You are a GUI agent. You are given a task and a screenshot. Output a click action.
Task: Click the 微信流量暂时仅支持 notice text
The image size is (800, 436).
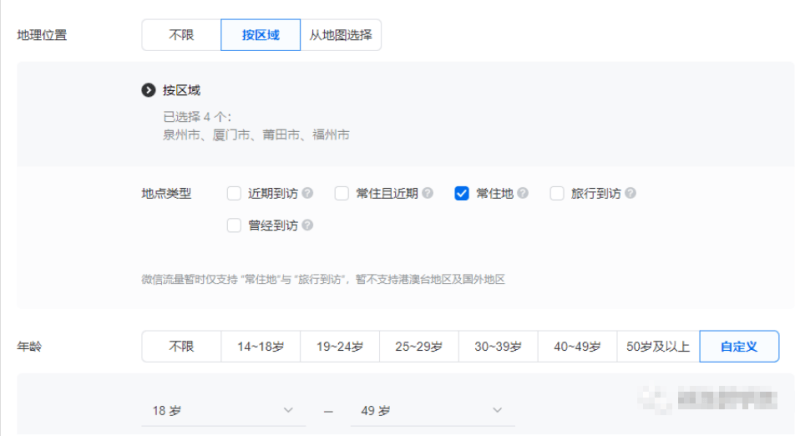(323, 279)
